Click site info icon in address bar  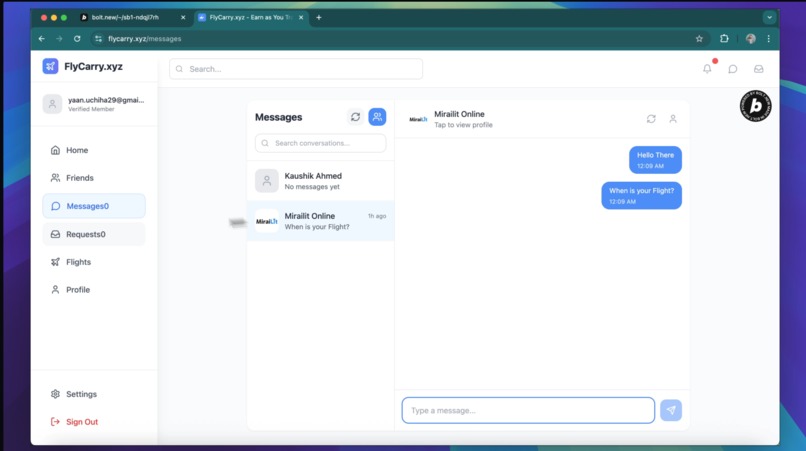[x=98, y=39]
